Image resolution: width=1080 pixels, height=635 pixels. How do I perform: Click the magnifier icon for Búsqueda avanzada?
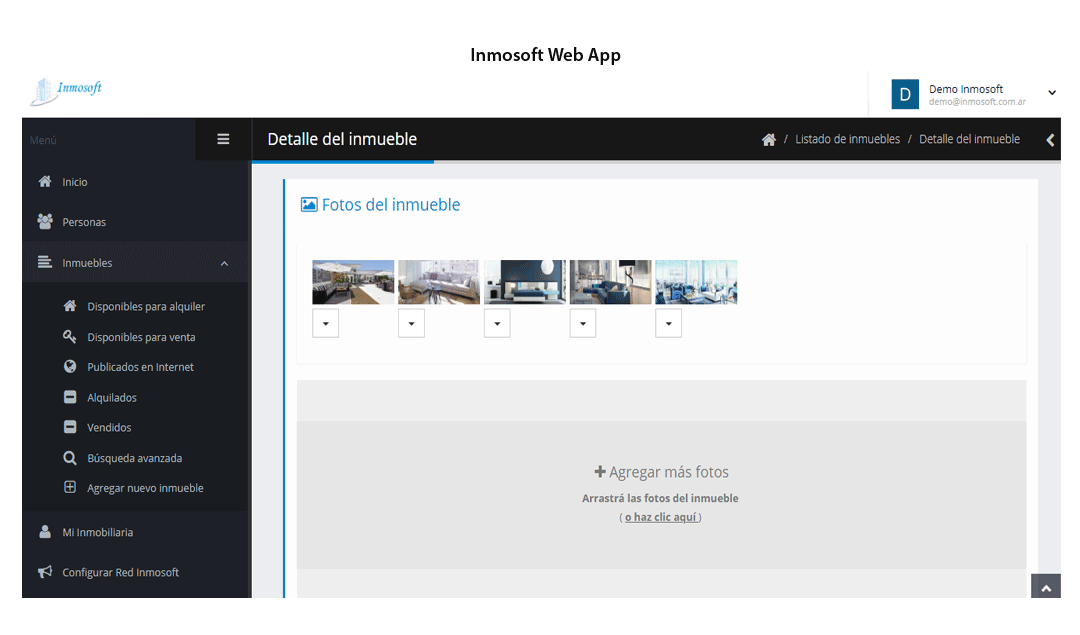(x=70, y=457)
